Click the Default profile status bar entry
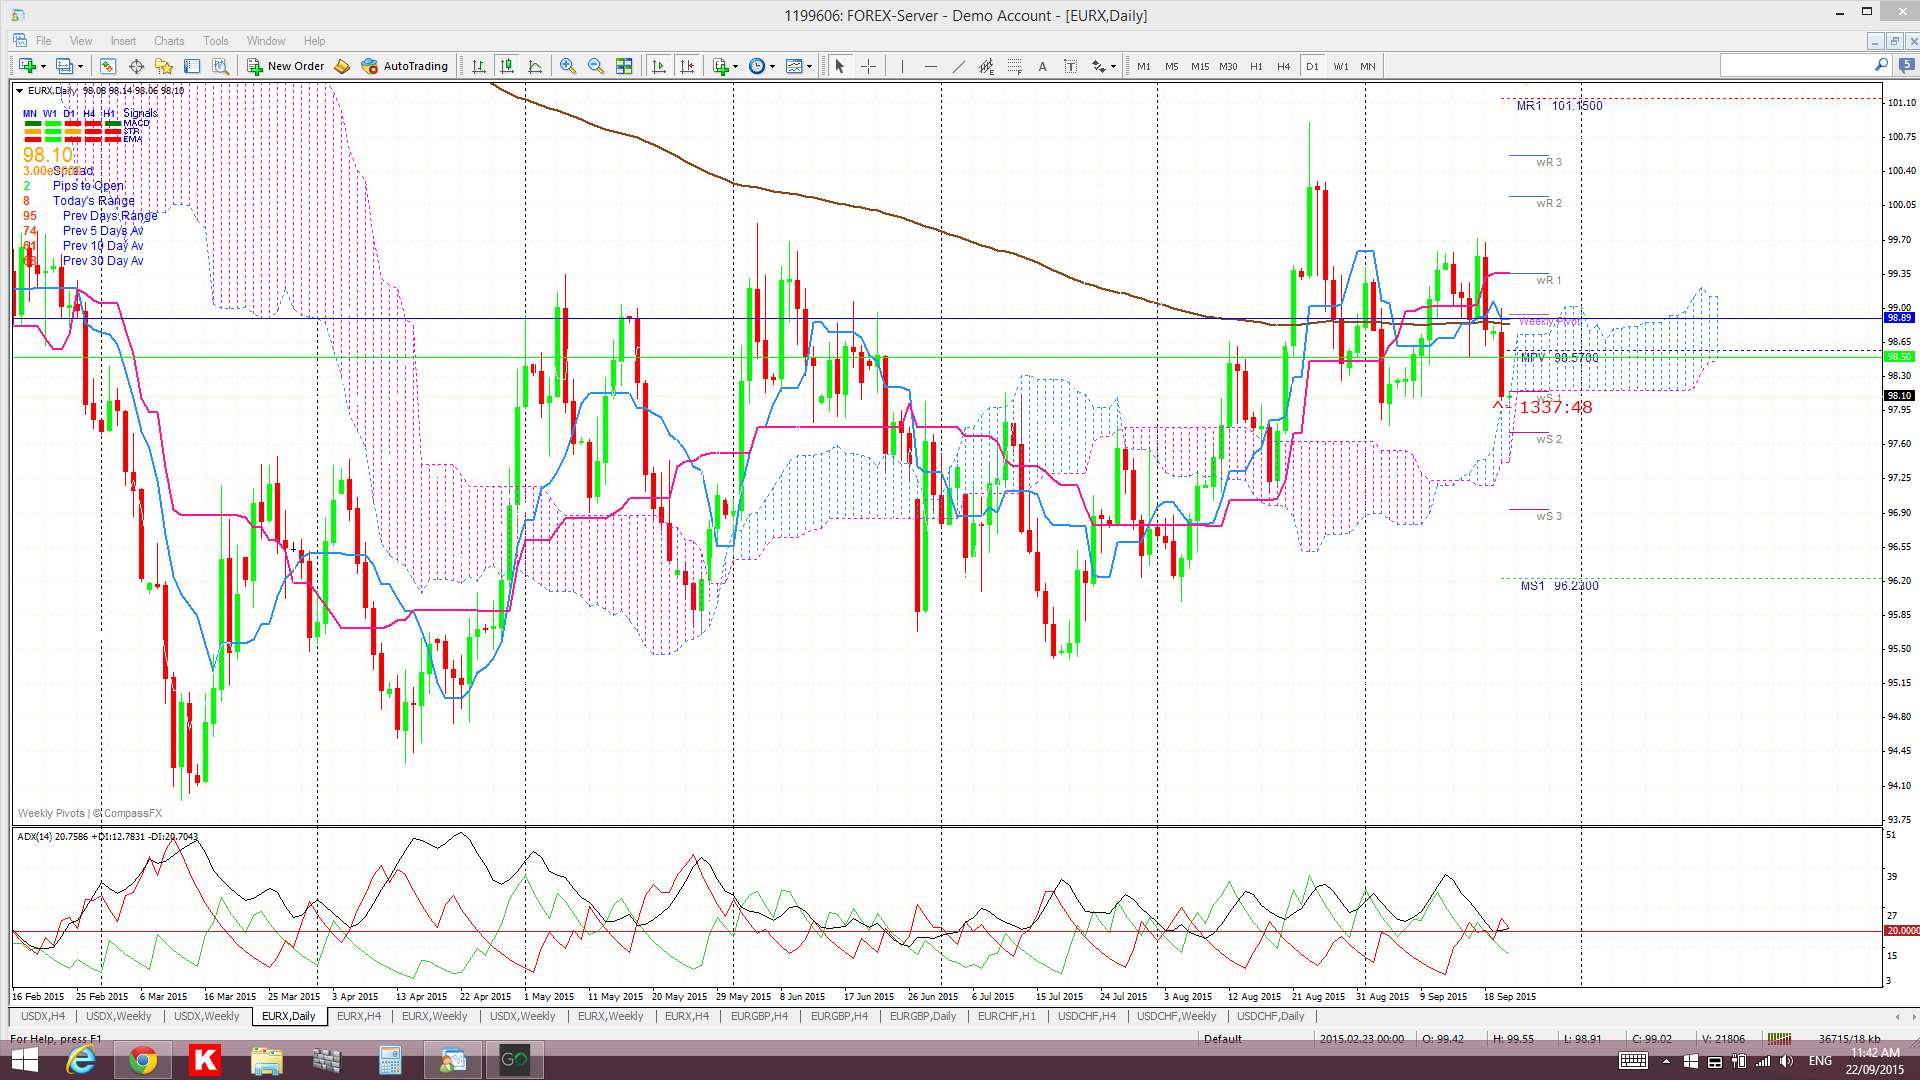The width and height of the screenshot is (1920, 1080). pyautogui.click(x=1223, y=1039)
